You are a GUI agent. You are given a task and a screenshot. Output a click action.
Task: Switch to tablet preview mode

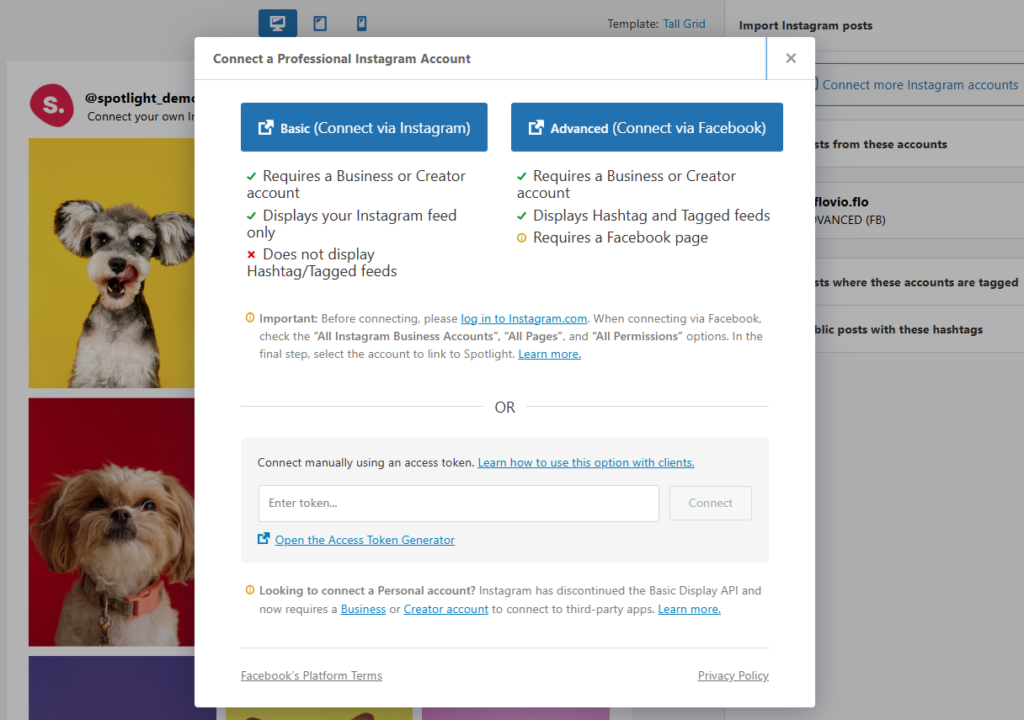[319, 22]
